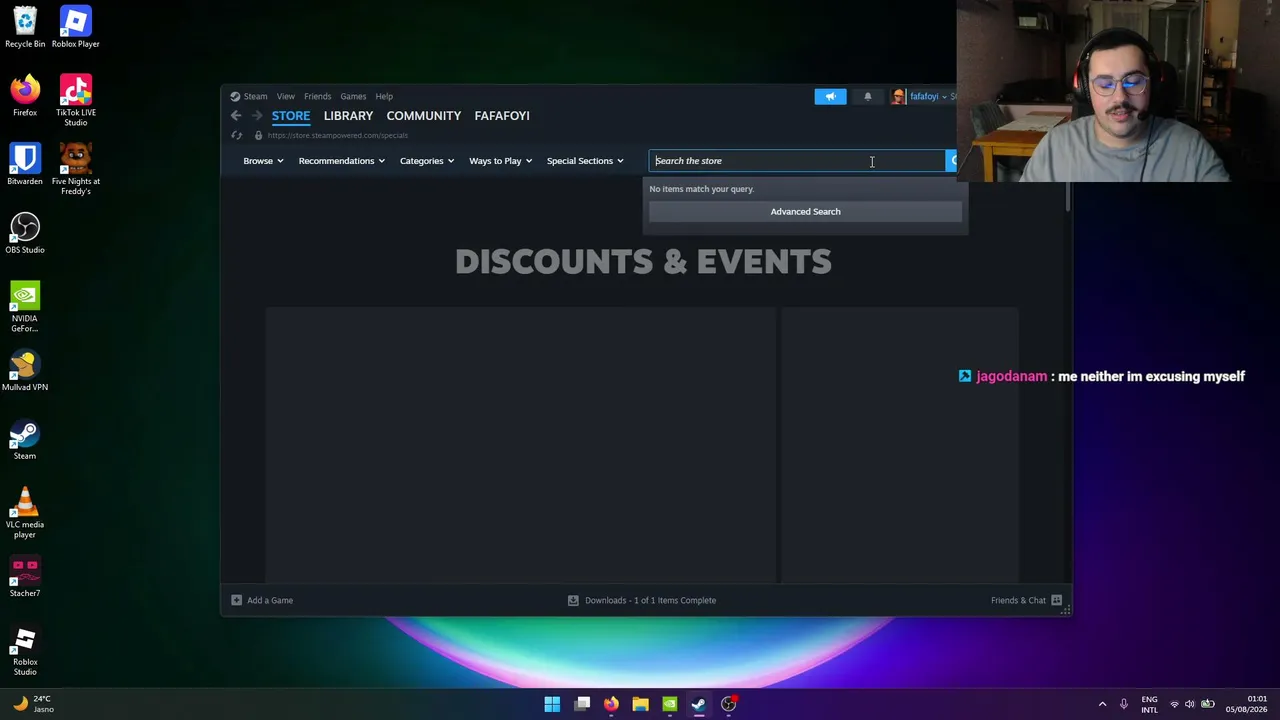Screen dimensions: 1280x720
Task: Click the Add a Game plus icon
Action: (x=236, y=600)
